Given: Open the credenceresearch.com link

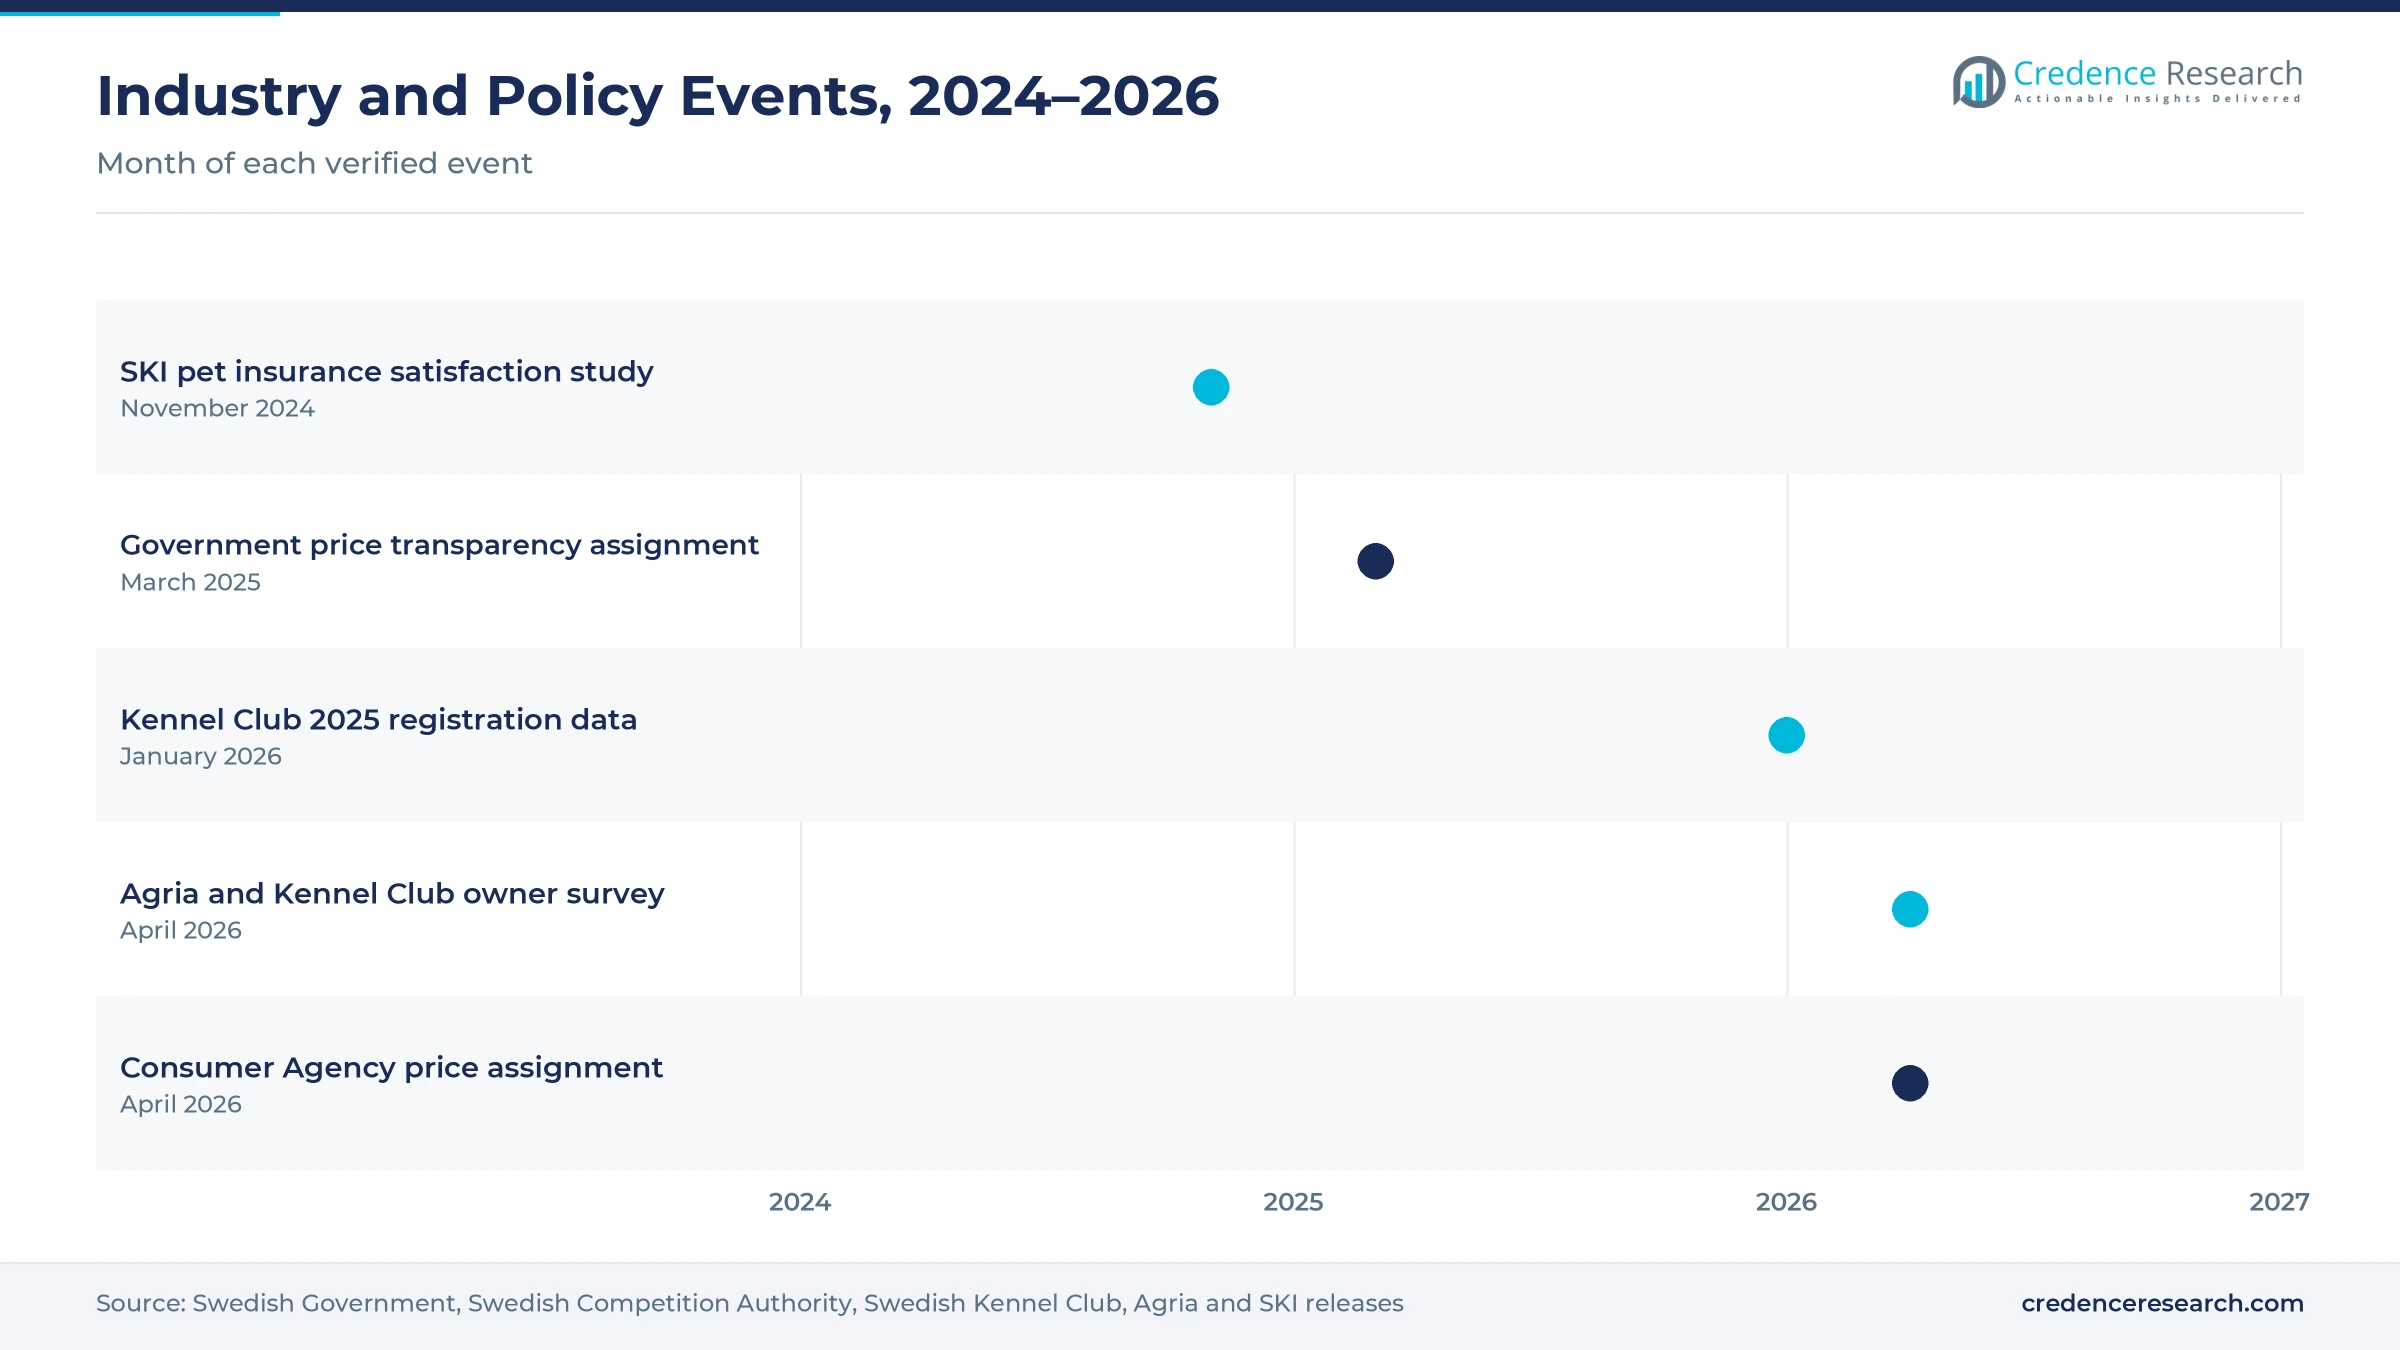Looking at the screenshot, I should coord(2162,1303).
